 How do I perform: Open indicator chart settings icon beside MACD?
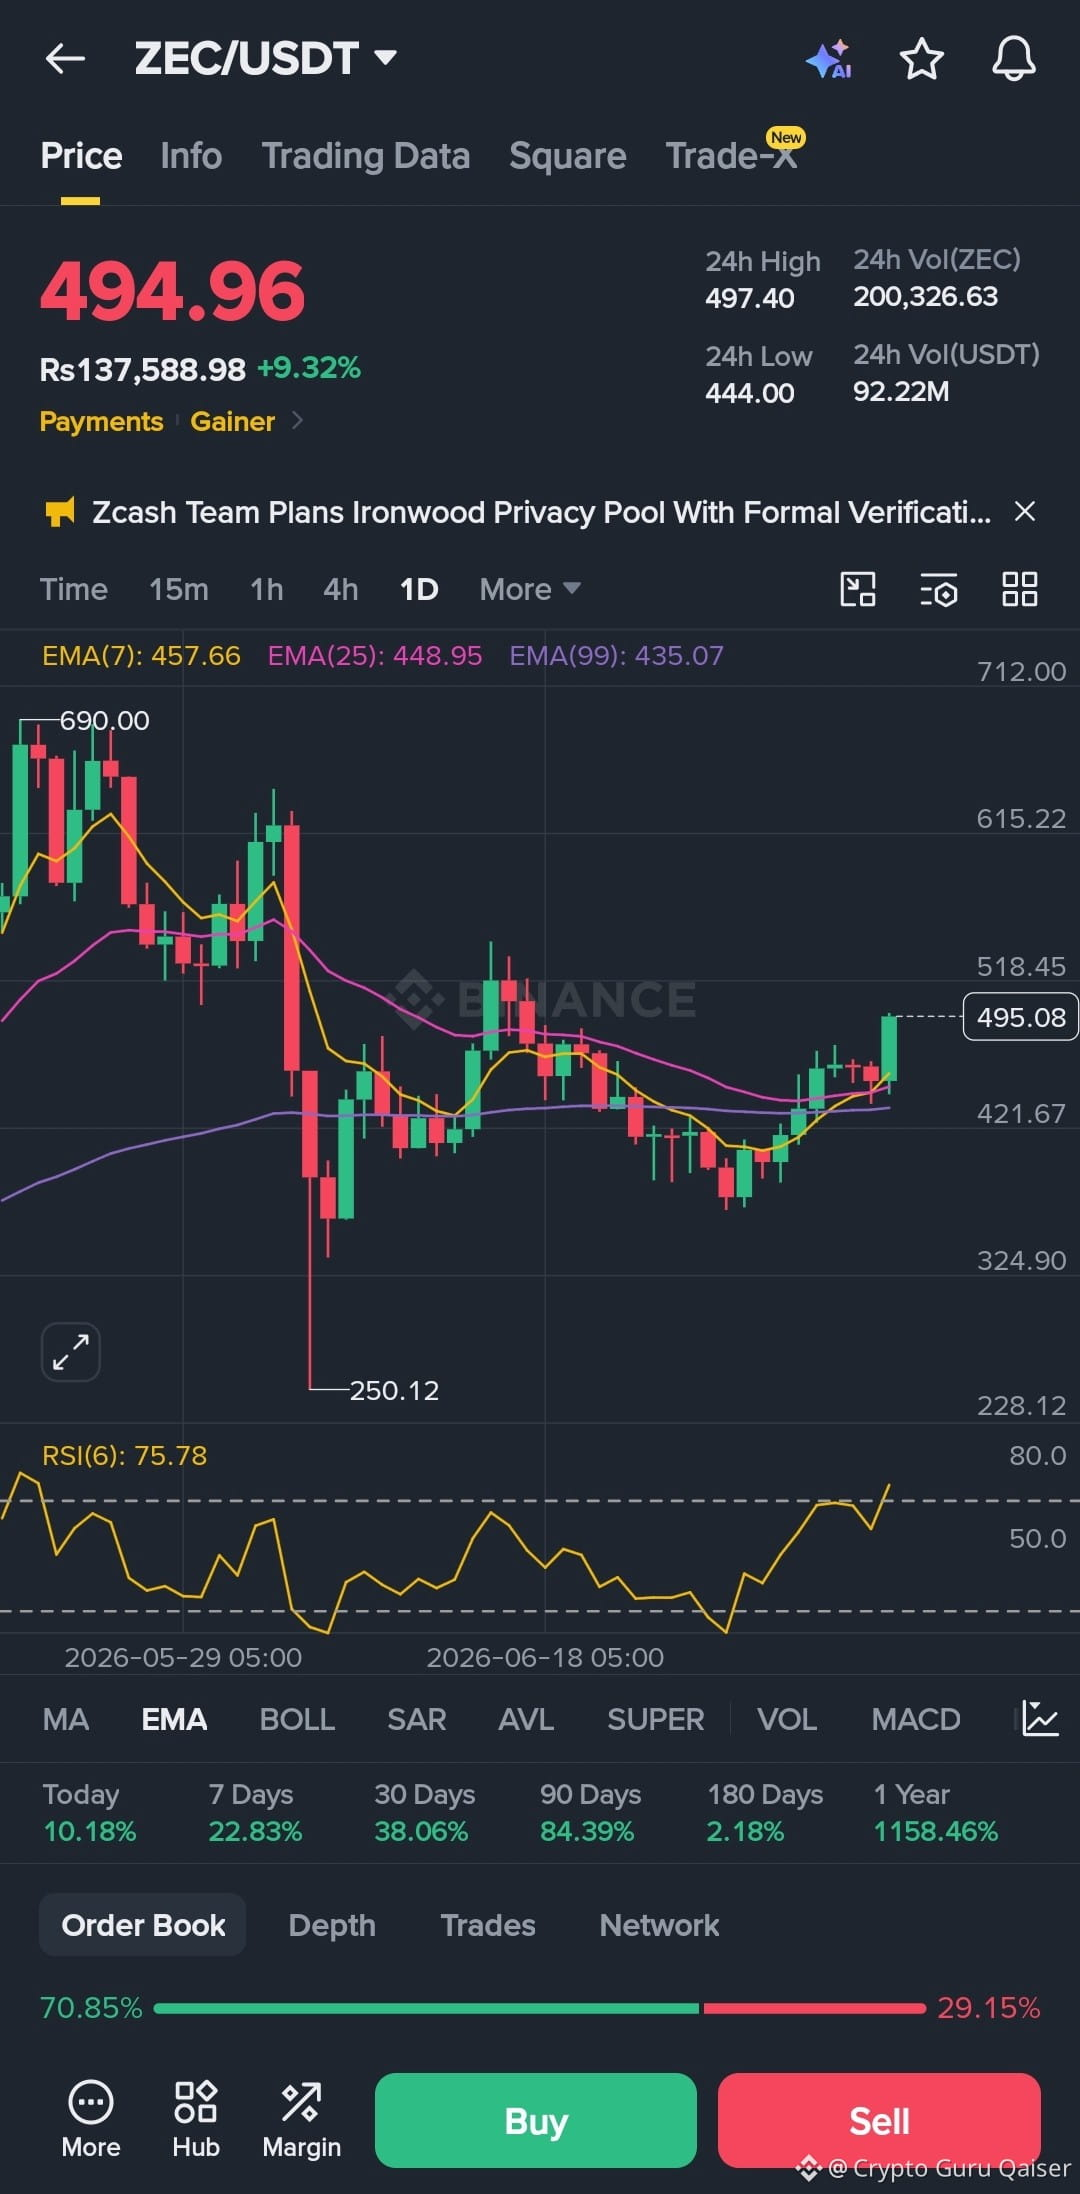click(1040, 1718)
